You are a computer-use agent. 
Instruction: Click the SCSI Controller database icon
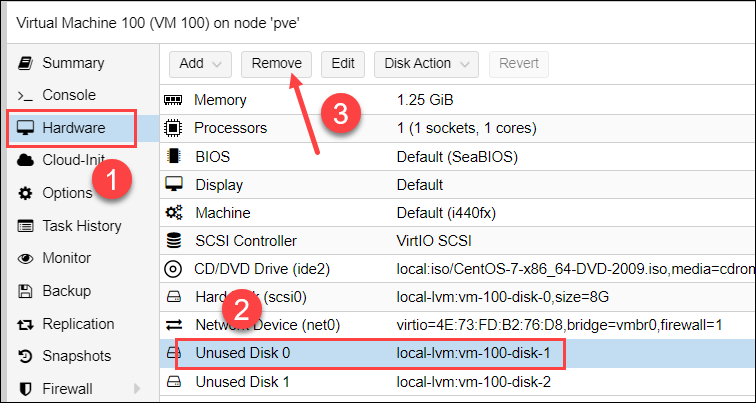(173, 241)
